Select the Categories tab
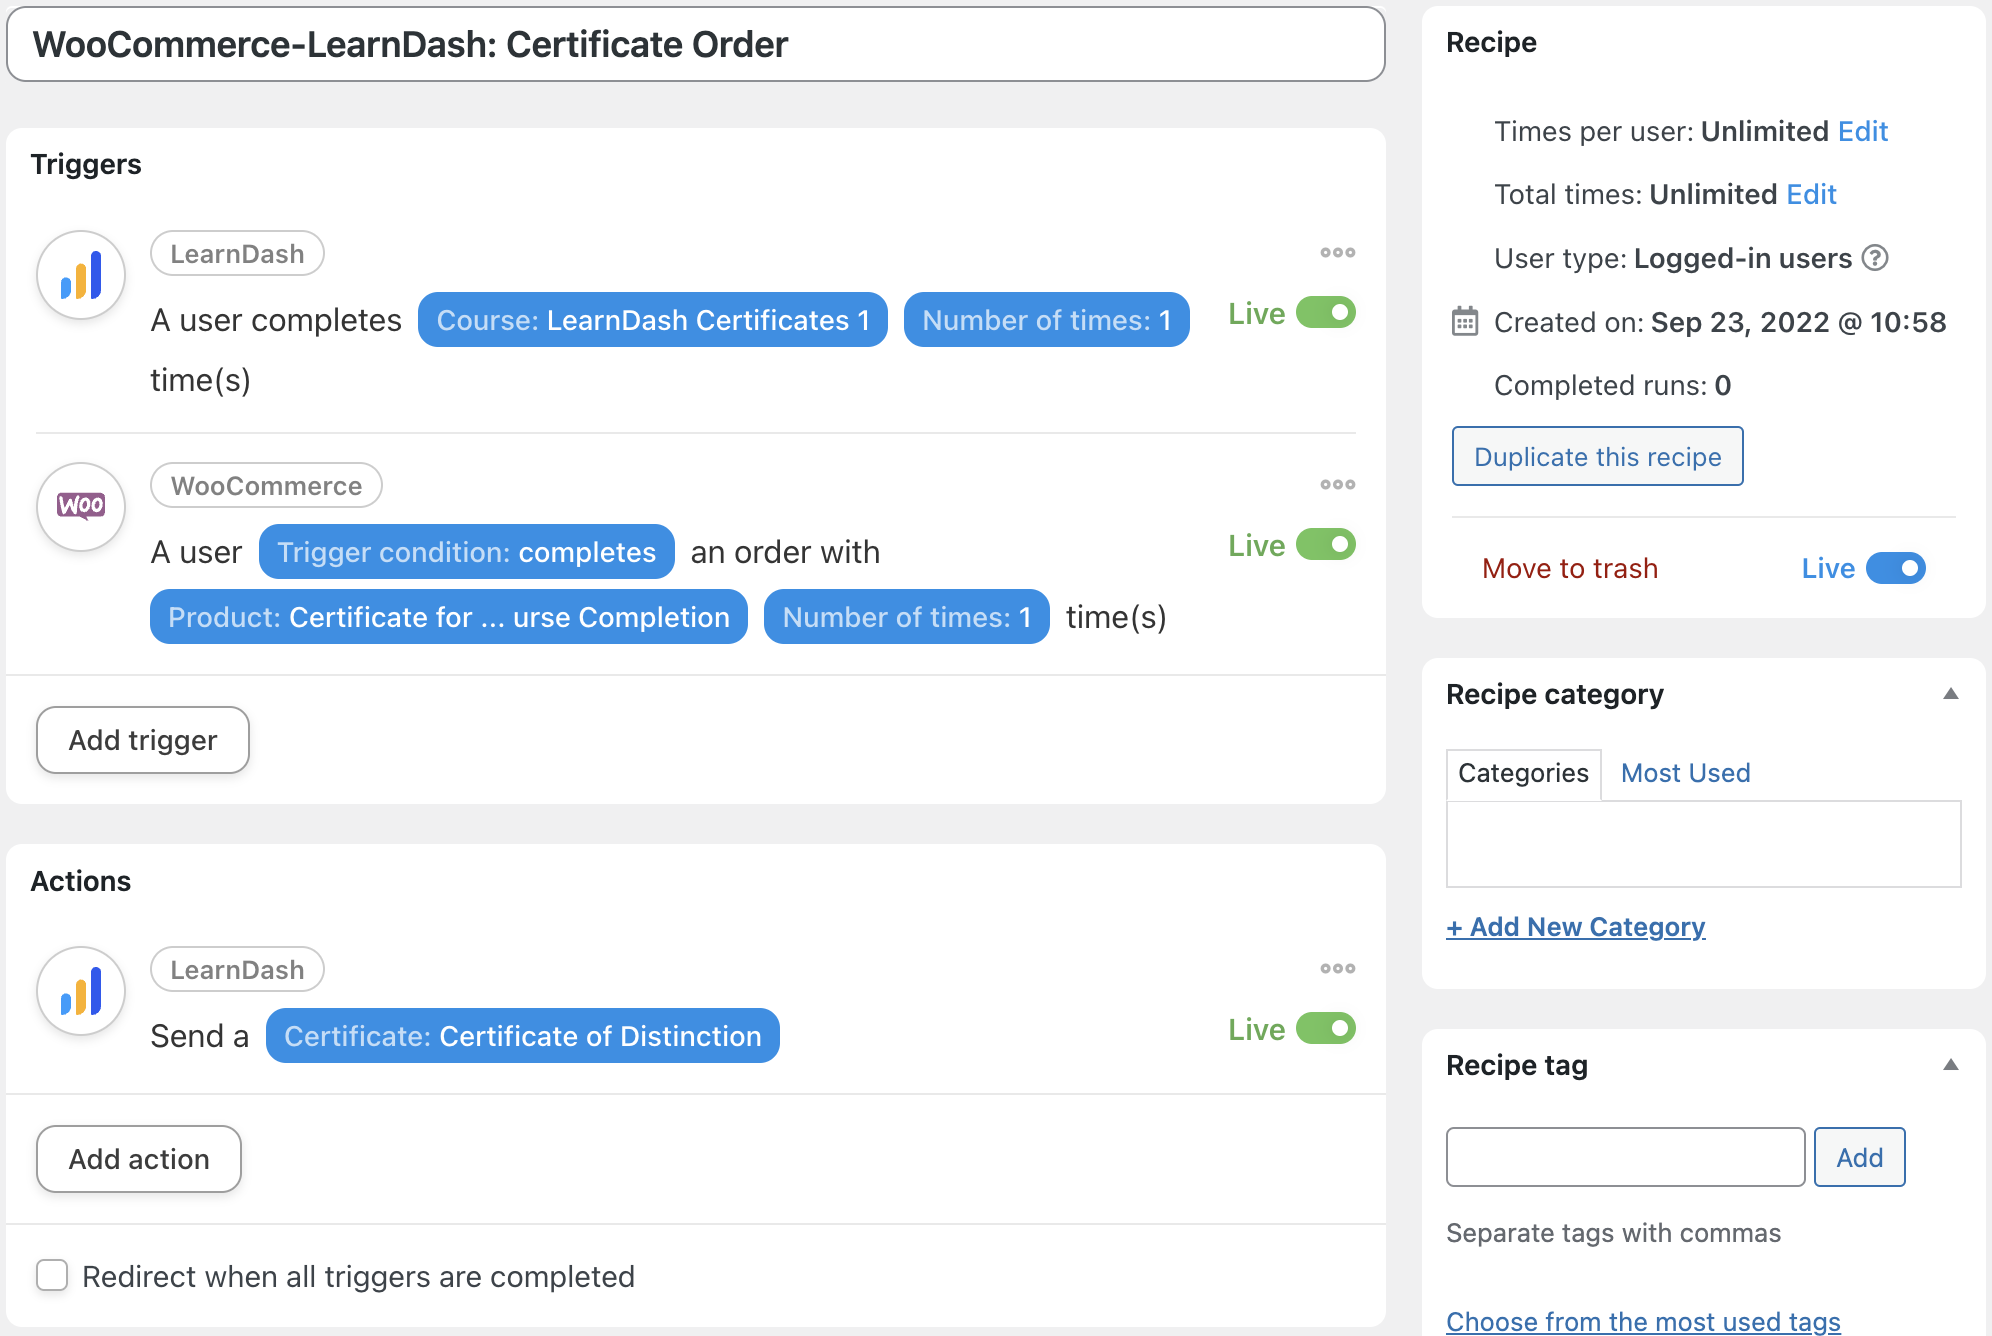1992x1336 pixels. click(1523, 772)
